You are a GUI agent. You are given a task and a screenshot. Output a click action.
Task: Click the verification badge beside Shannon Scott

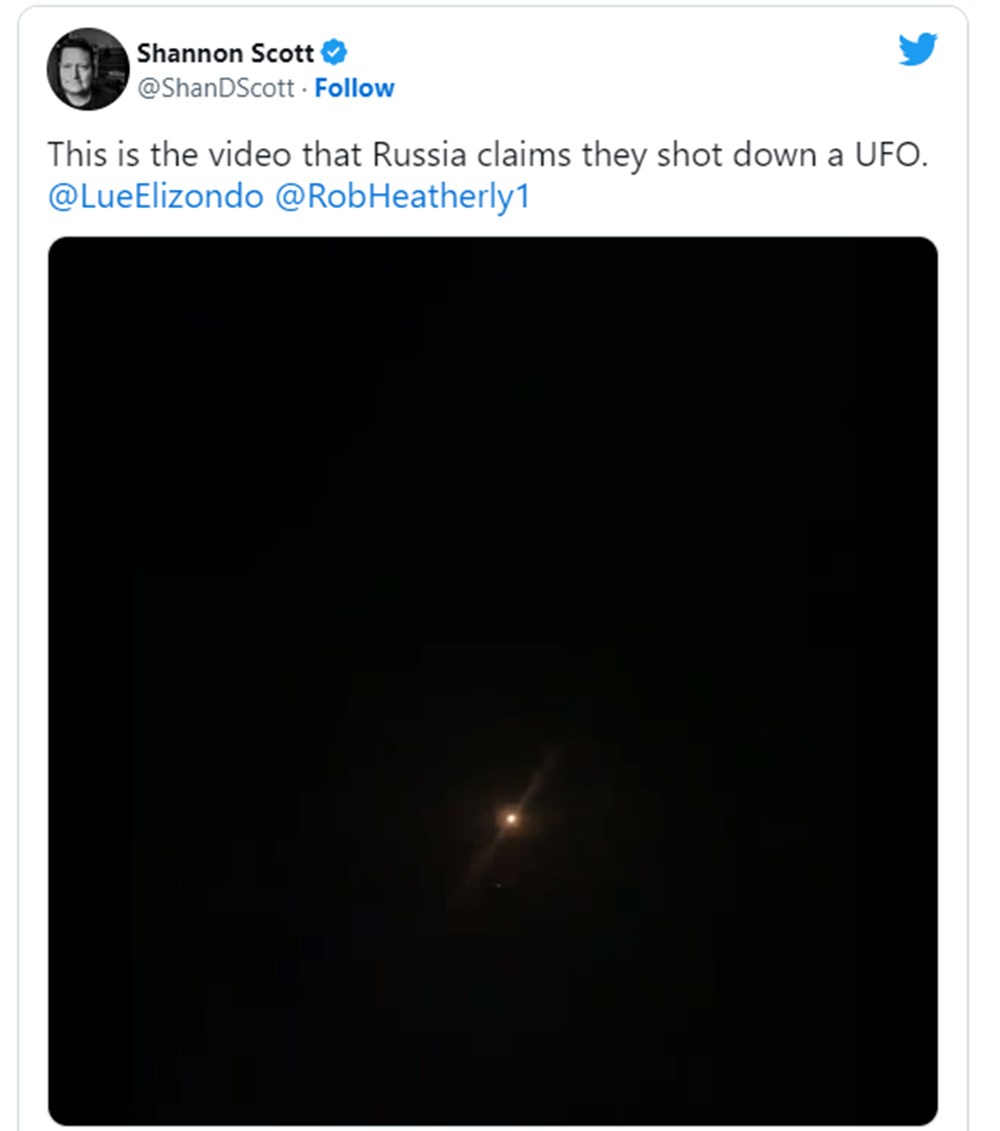pos(335,53)
